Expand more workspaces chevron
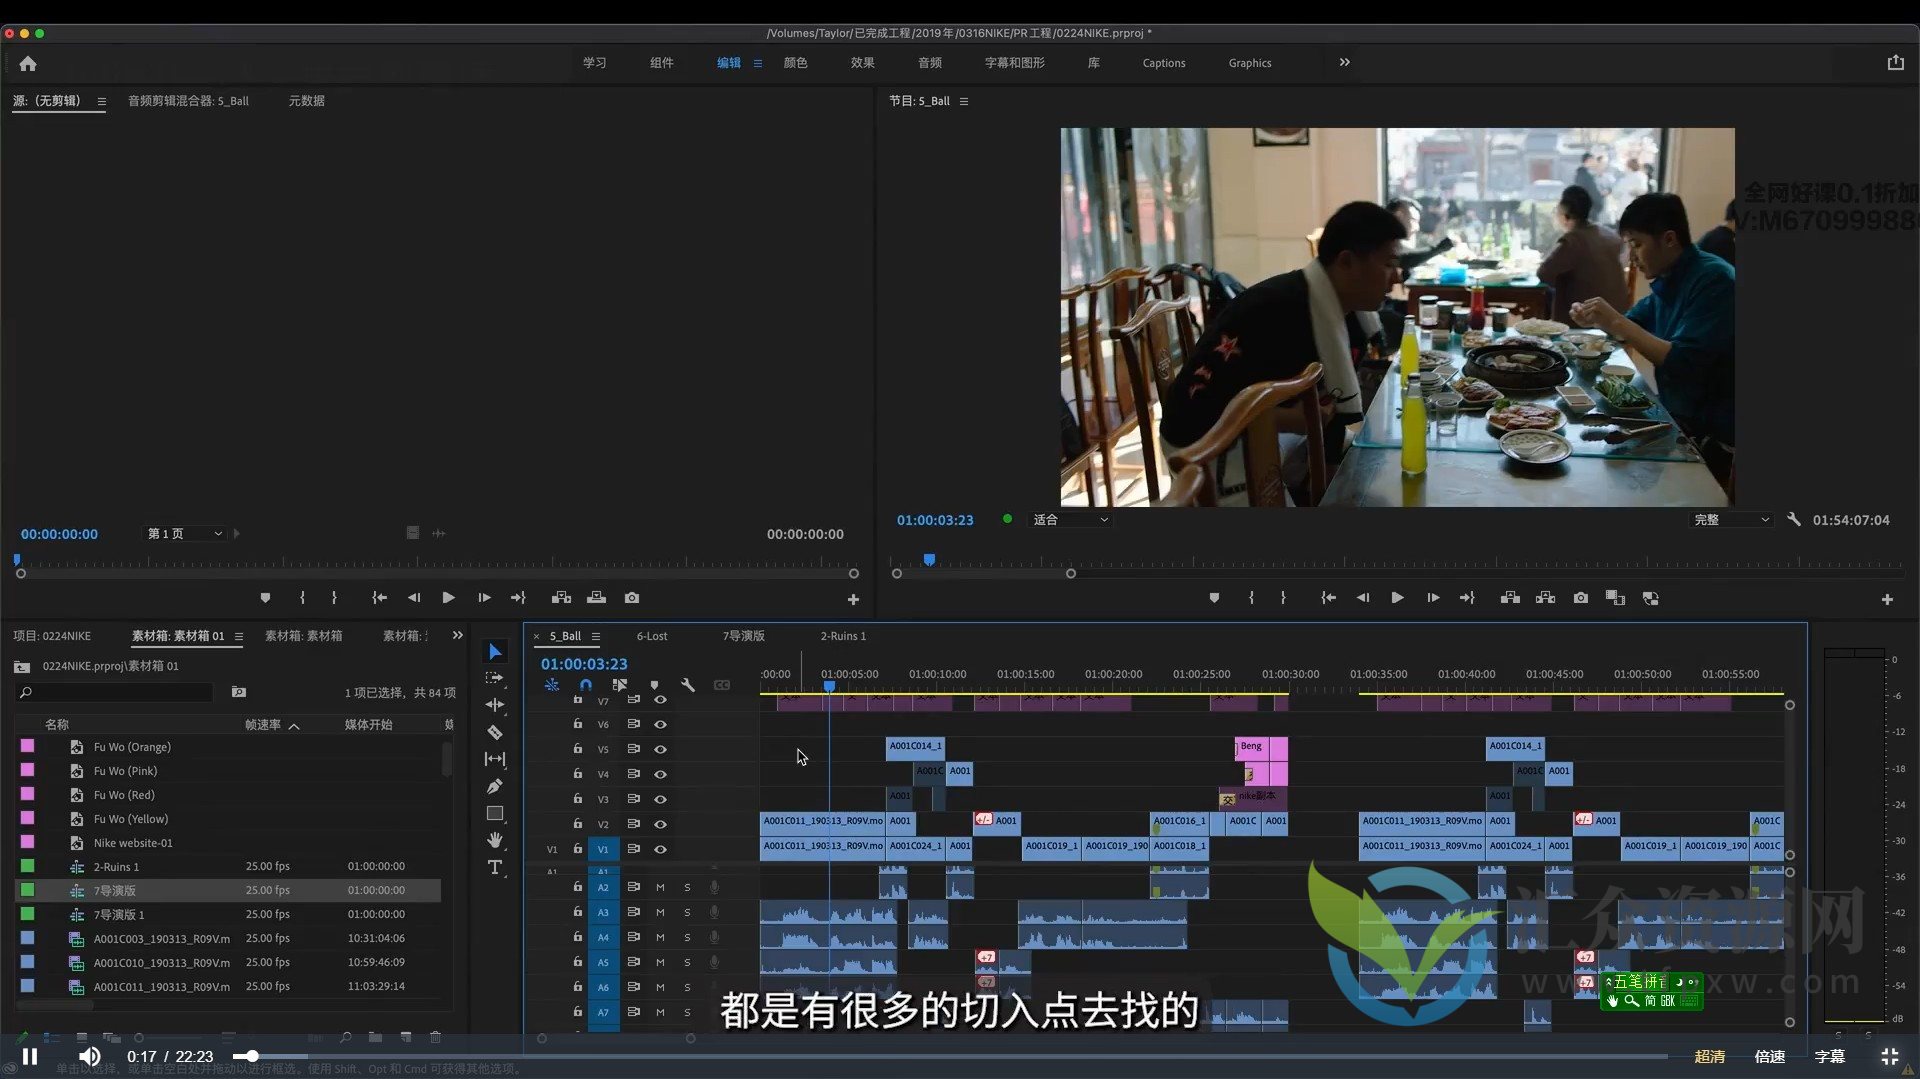Image resolution: width=1920 pixels, height=1079 pixels. tap(1345, 62)
